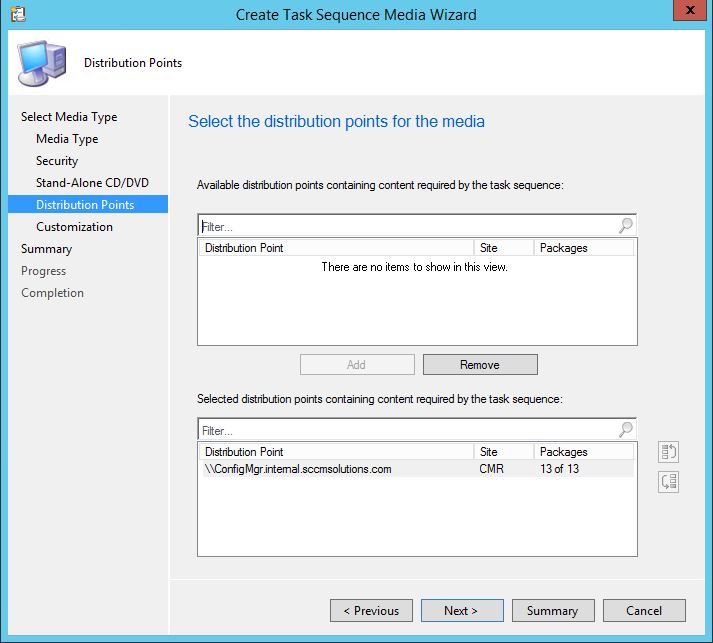Click the magnifier icon in the top filter box
The image size is (713, 643).
click(x=626, y=226)
